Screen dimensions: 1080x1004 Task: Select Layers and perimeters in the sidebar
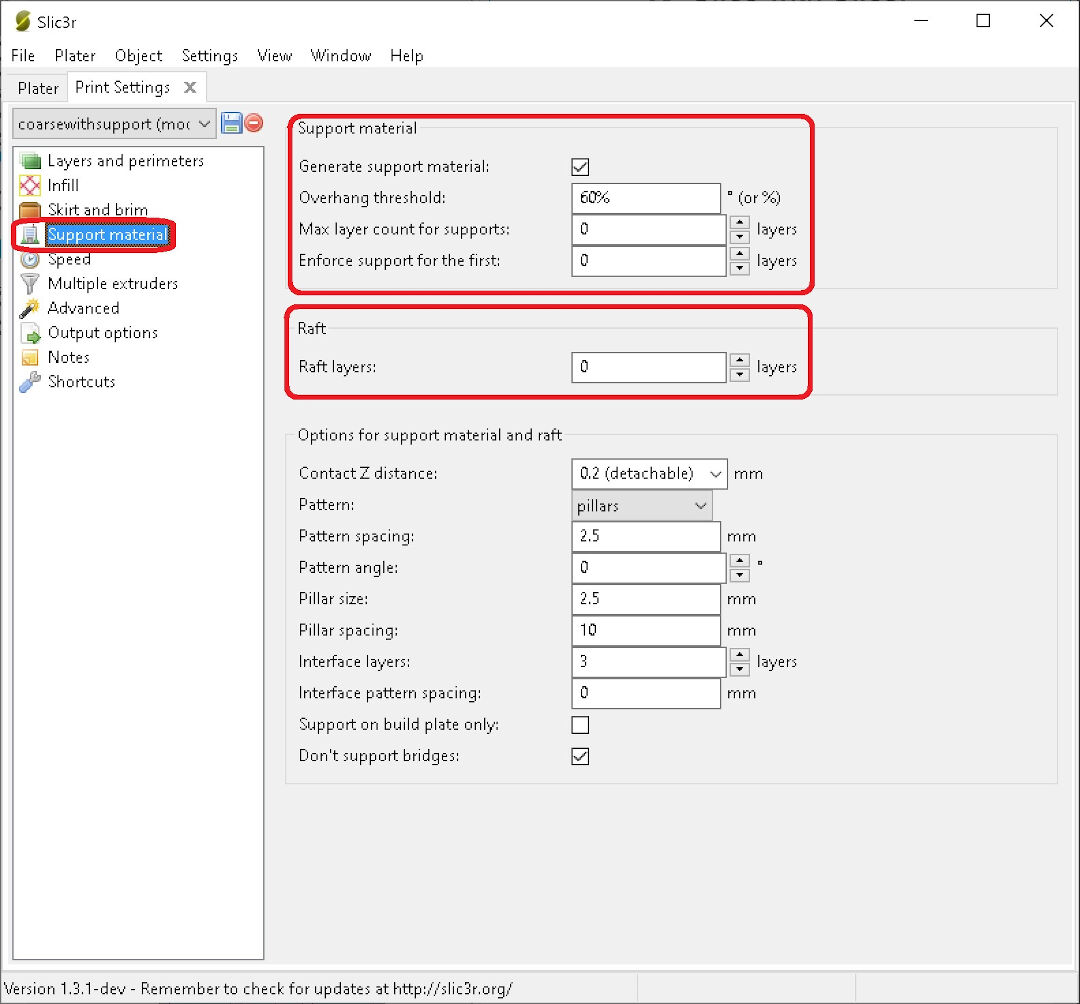(x=125, y=161)
